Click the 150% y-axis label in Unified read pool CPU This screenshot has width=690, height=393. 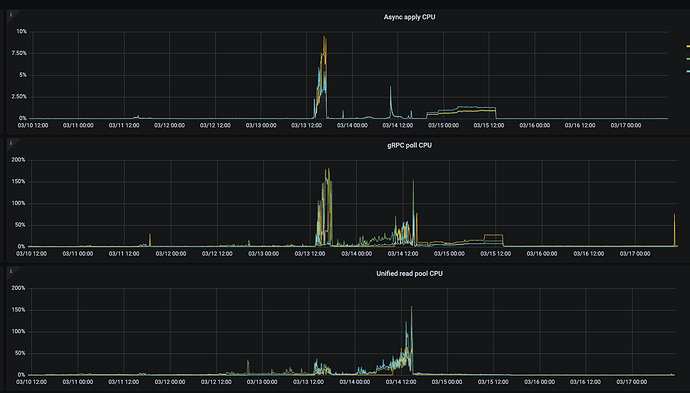click(x=18, y=310)
